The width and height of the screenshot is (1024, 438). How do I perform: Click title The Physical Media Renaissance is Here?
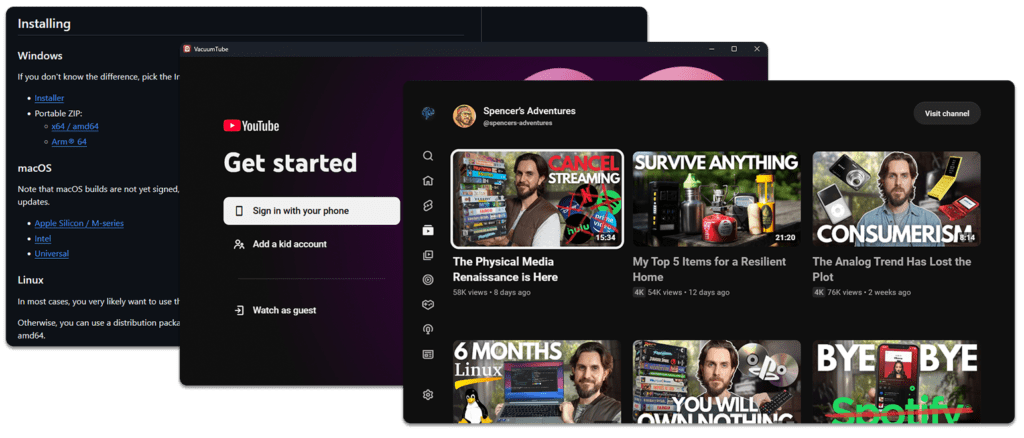(505, 269)
